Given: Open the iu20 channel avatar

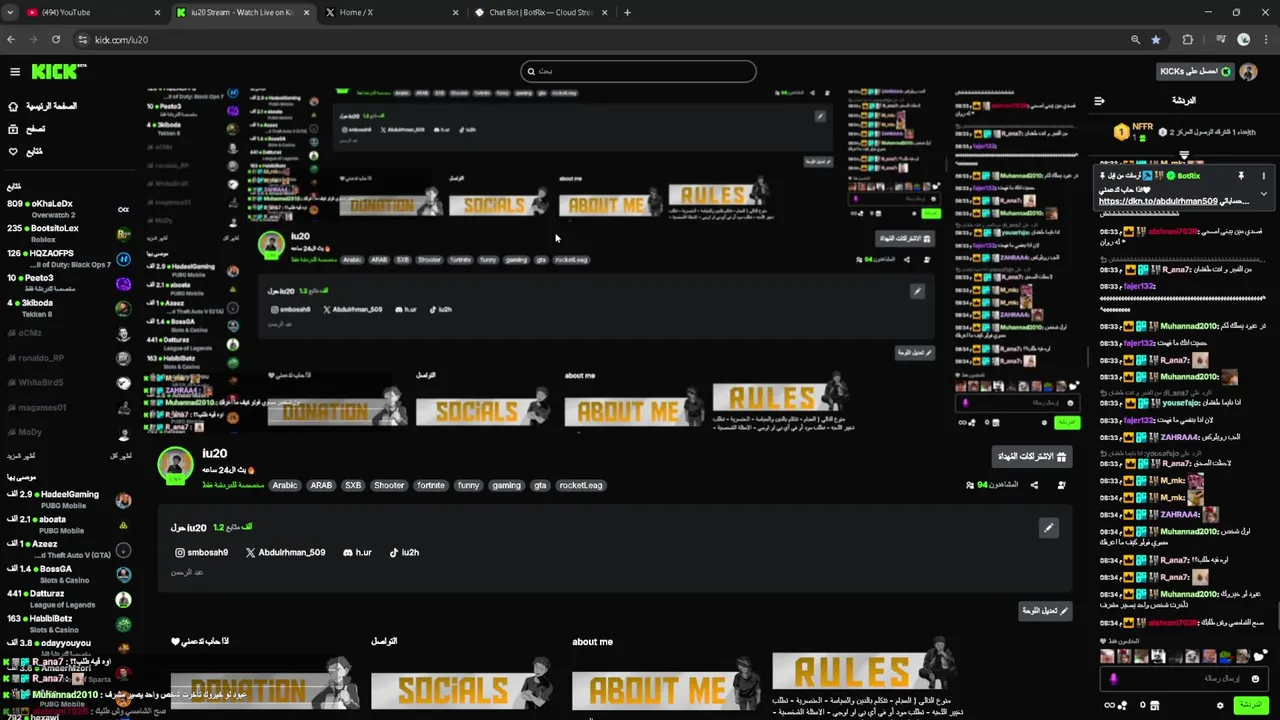Looking at the screenshot, I should (176, 465).
